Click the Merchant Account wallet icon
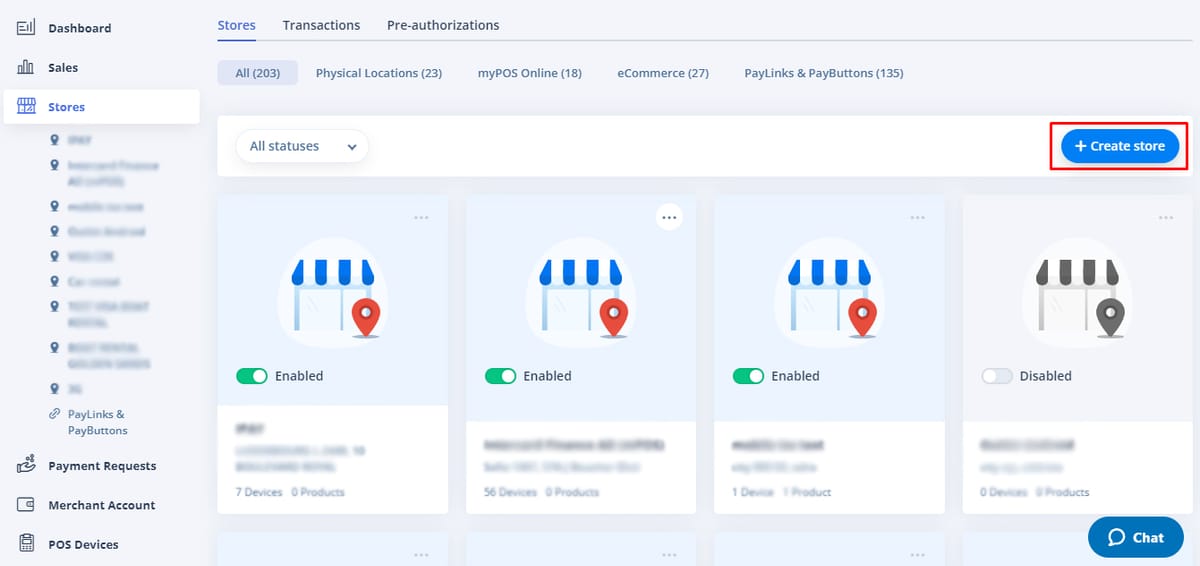1200x566 pixels. [x=26, y=505]
